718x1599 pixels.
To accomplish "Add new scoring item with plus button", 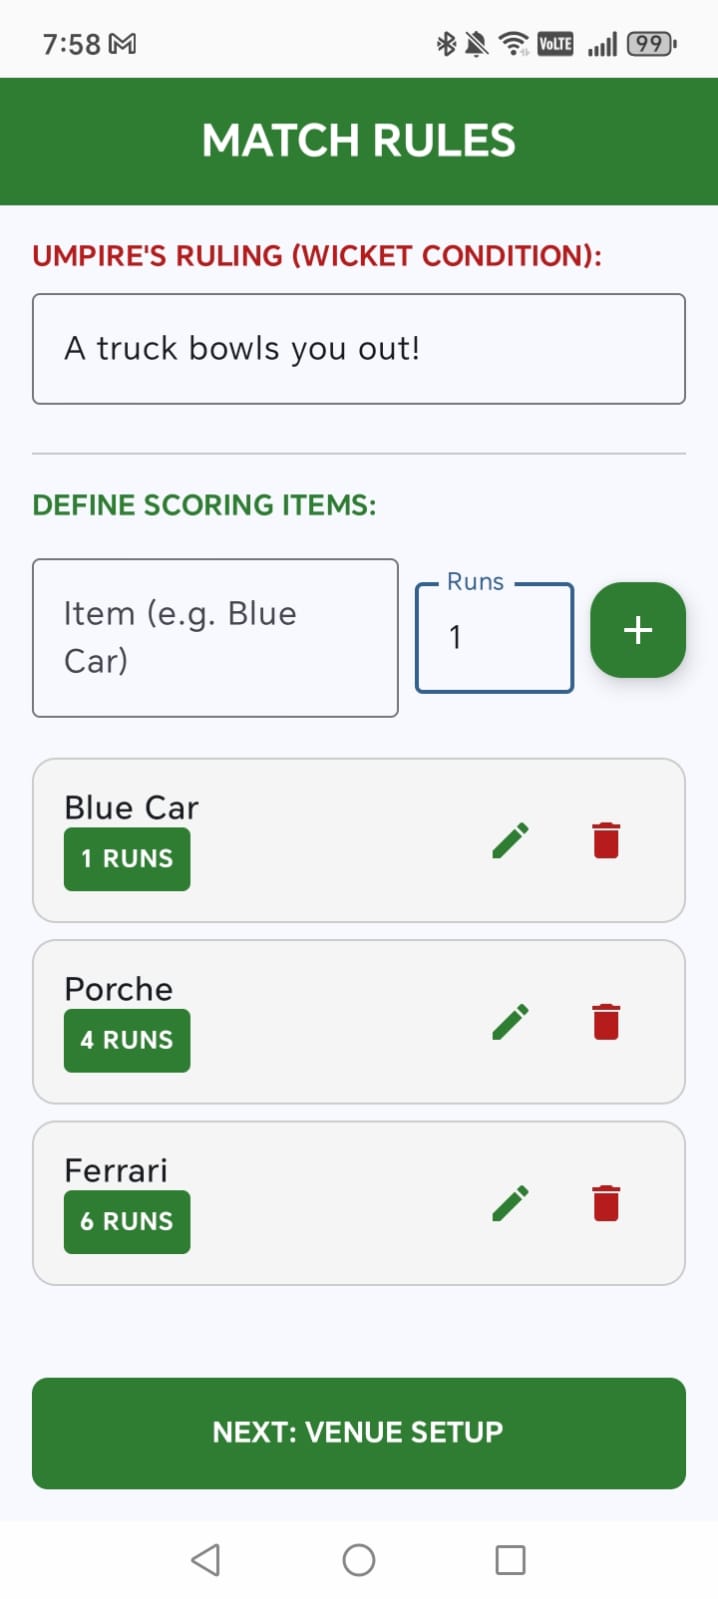I will point(638,630).
